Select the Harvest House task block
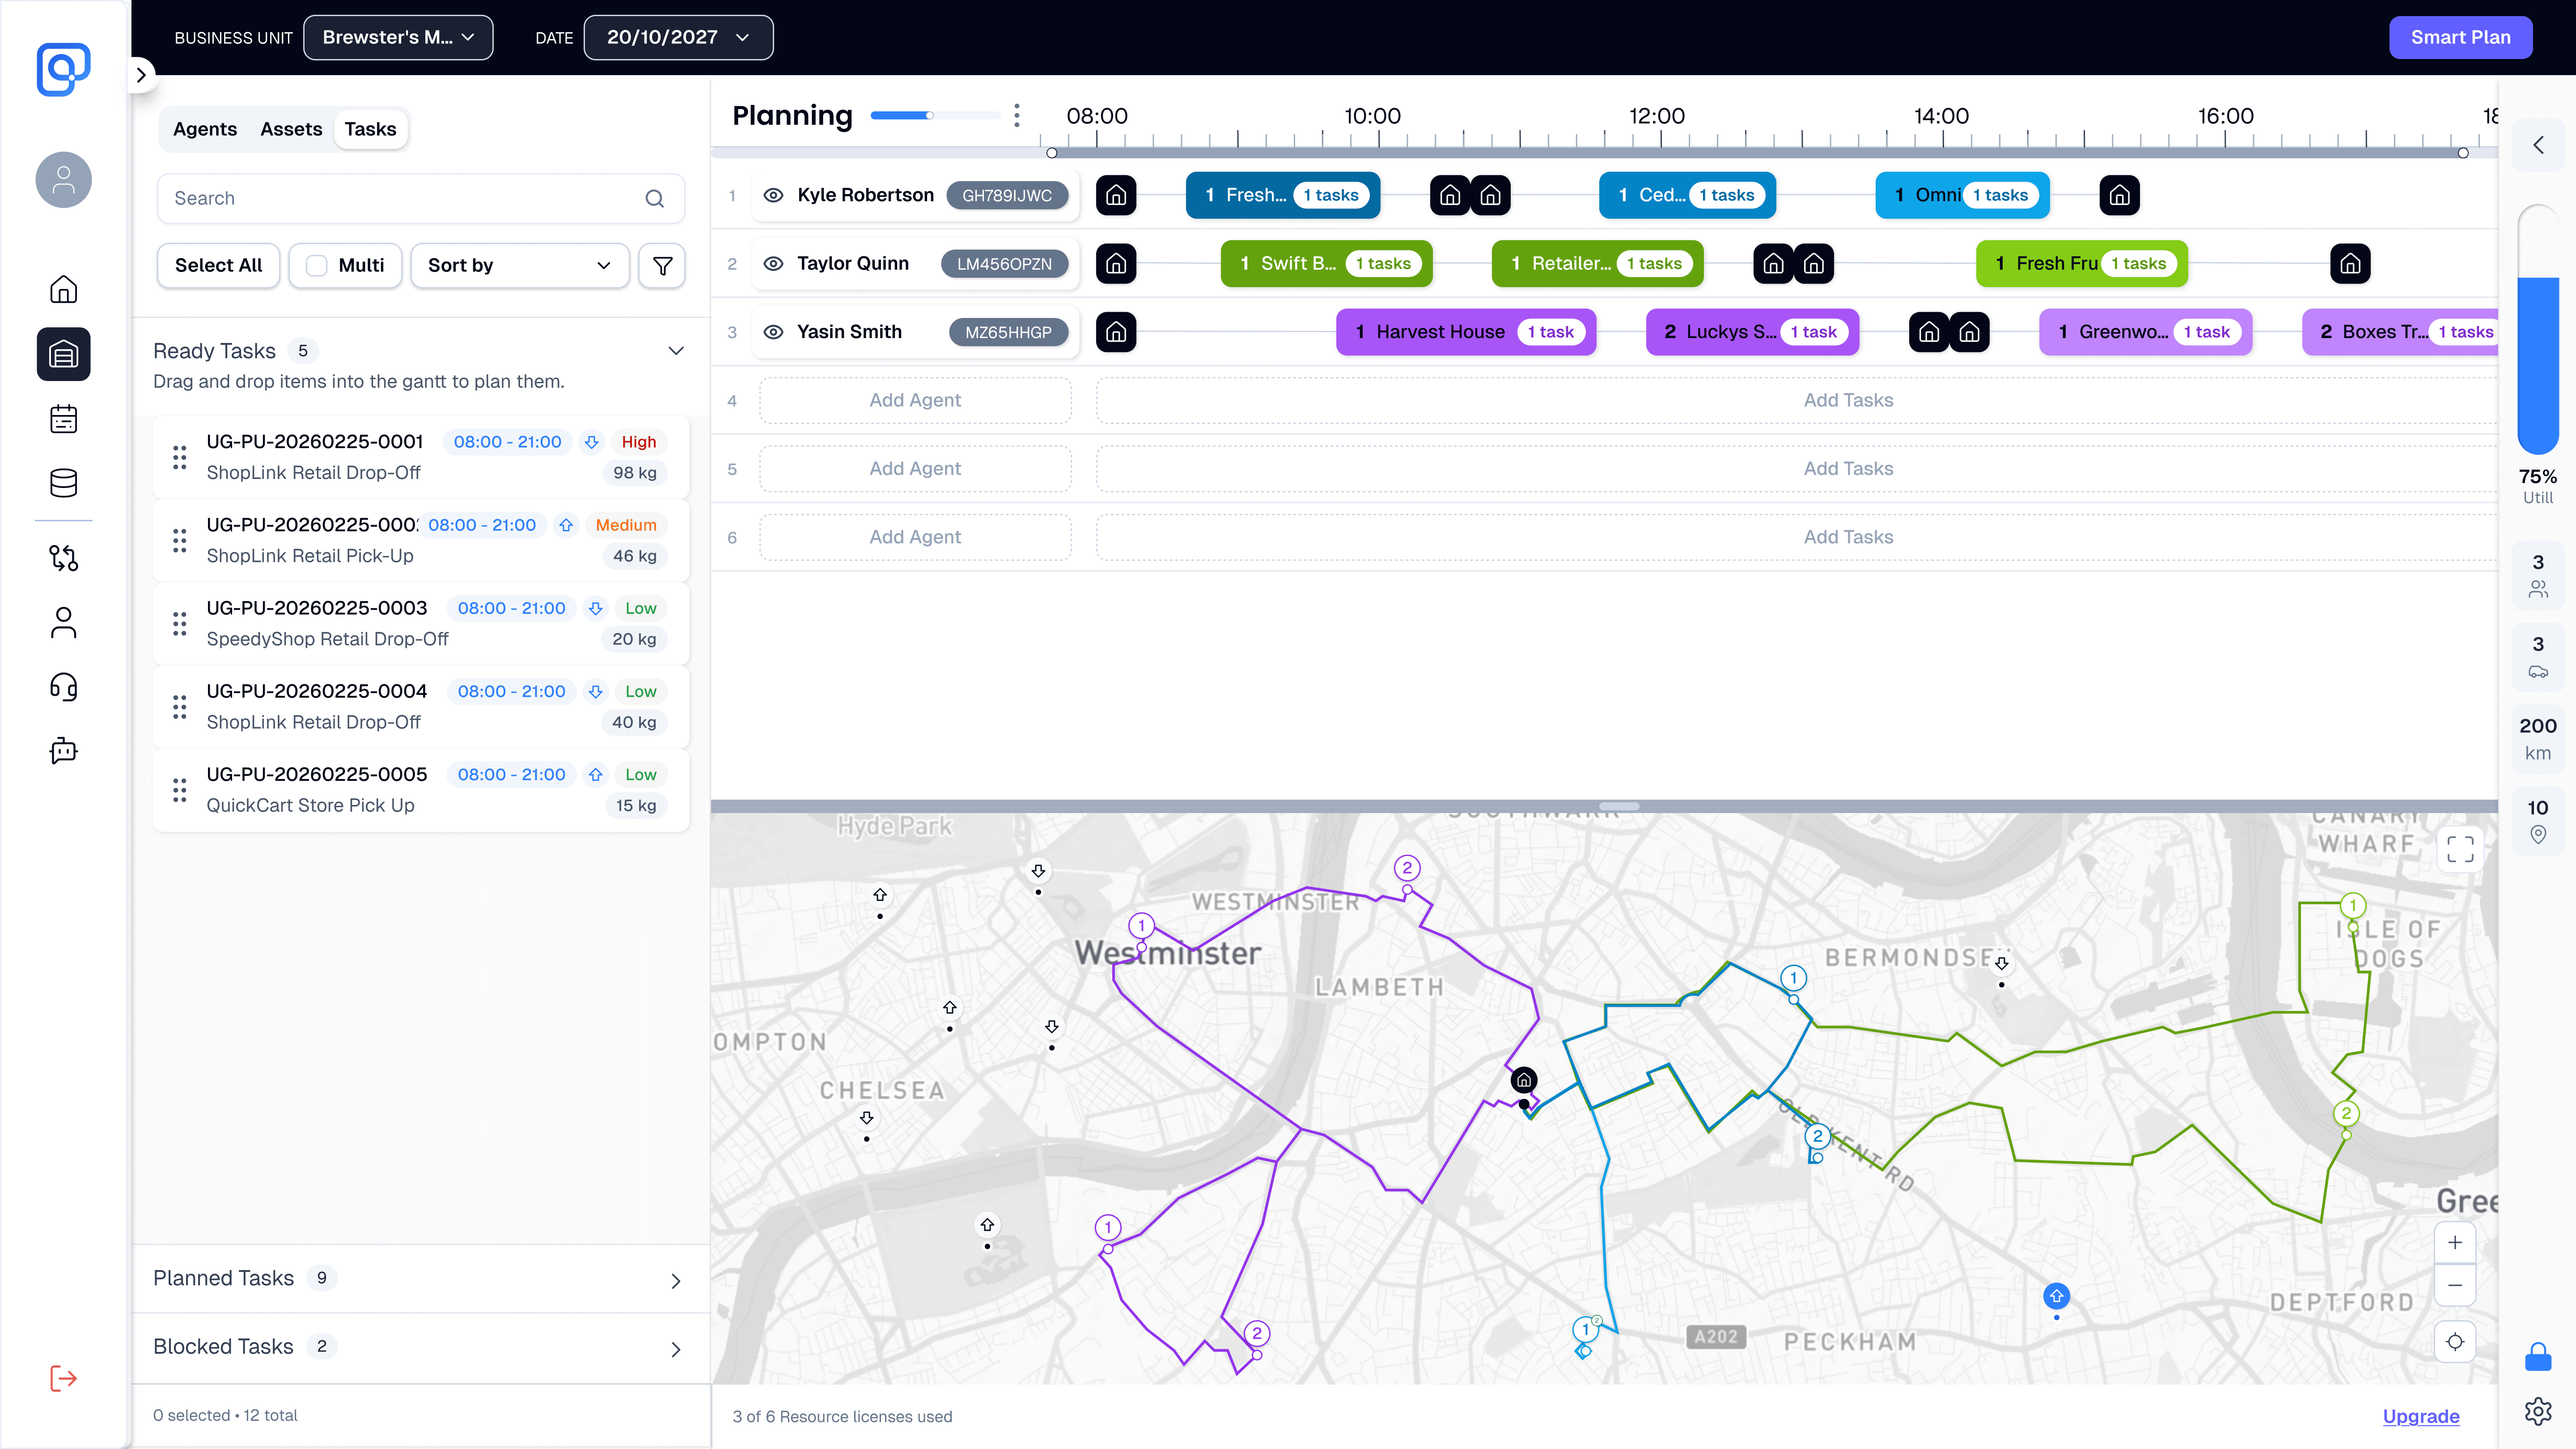2576x1449 pixels. coord(1466,332)
